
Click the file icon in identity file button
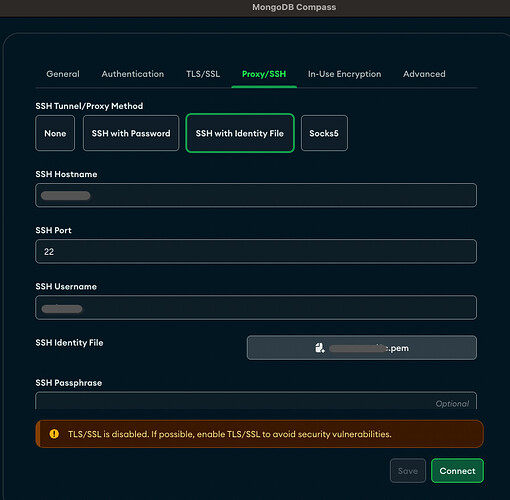pyautogui.click(x=320, y=348)
